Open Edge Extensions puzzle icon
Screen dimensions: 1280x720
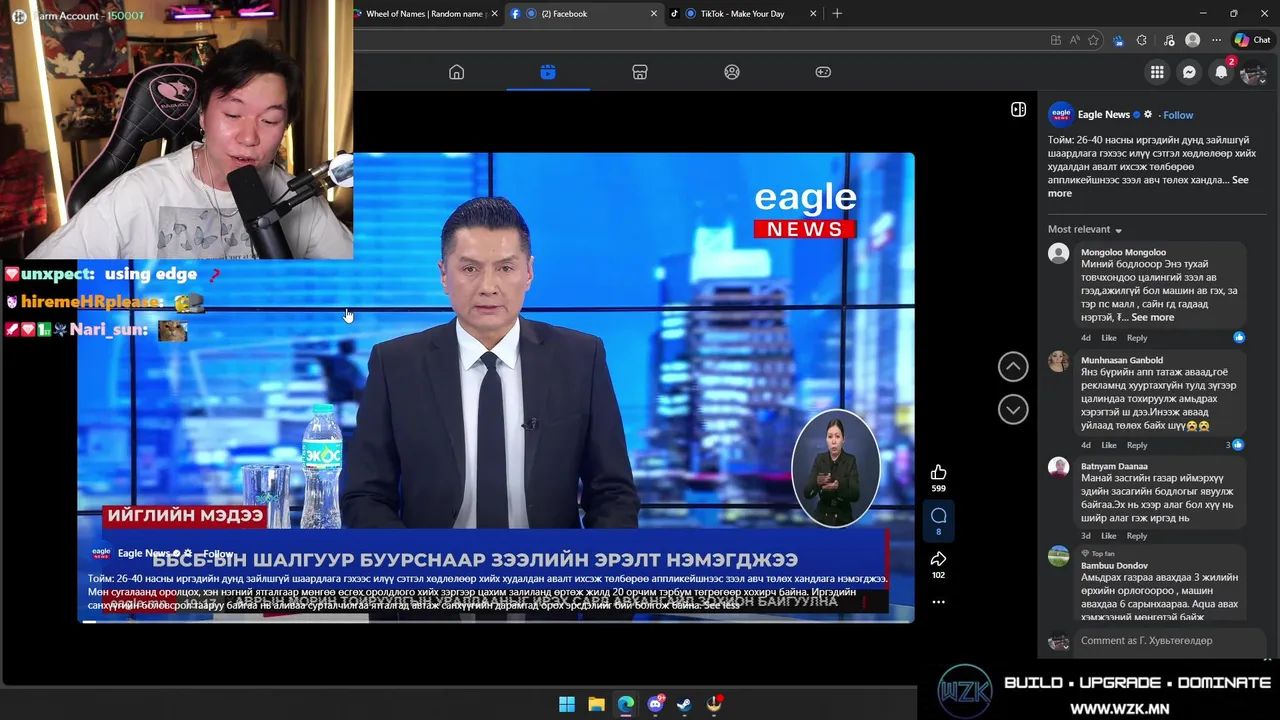click(x=1142, y=40)
